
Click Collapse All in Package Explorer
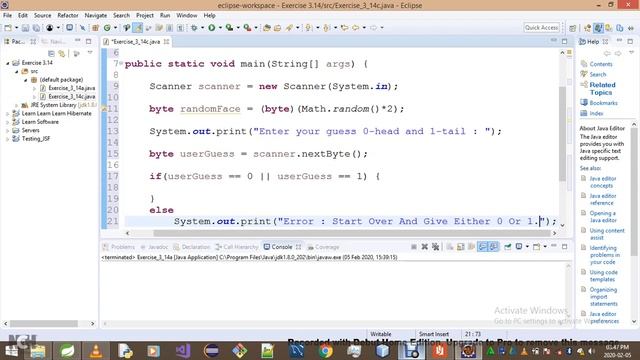51,53
